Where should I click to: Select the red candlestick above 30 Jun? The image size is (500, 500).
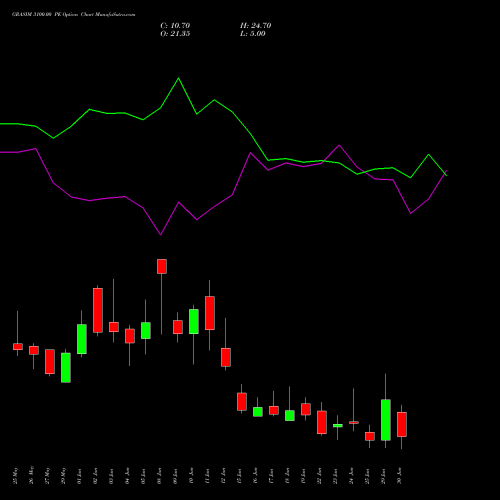point(402,424)
